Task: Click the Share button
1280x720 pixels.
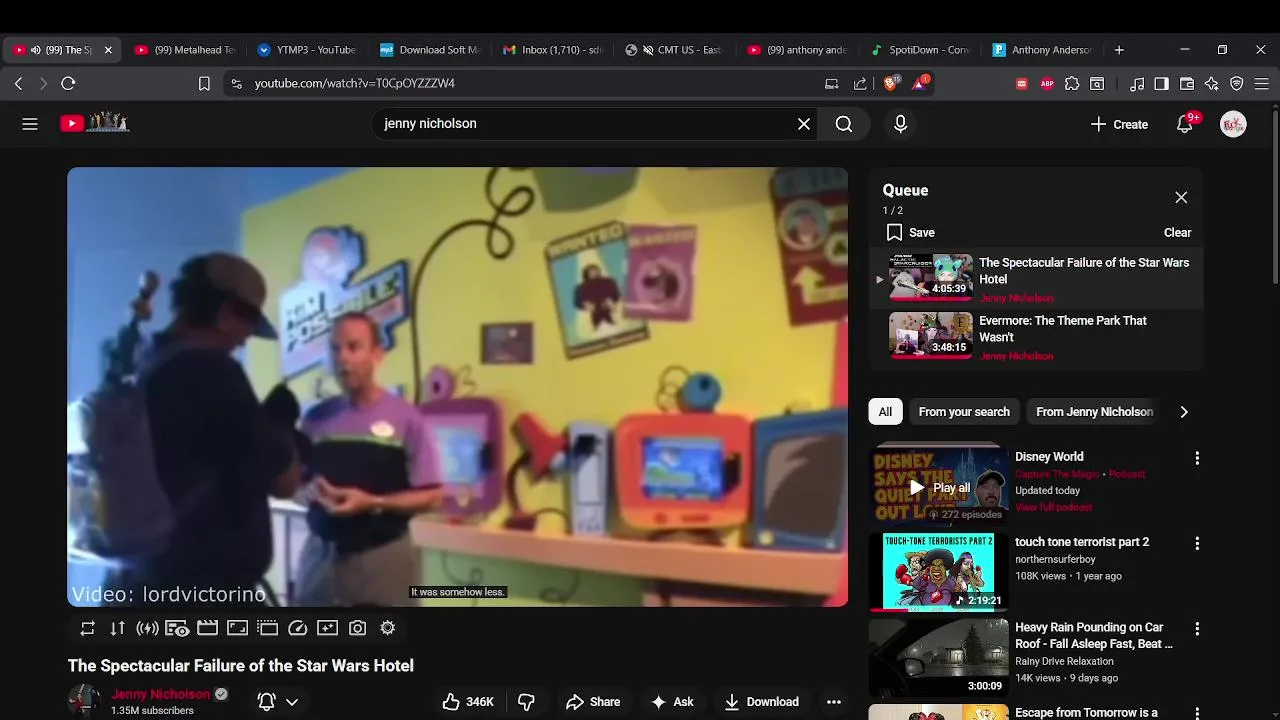Action: [593, 702]
